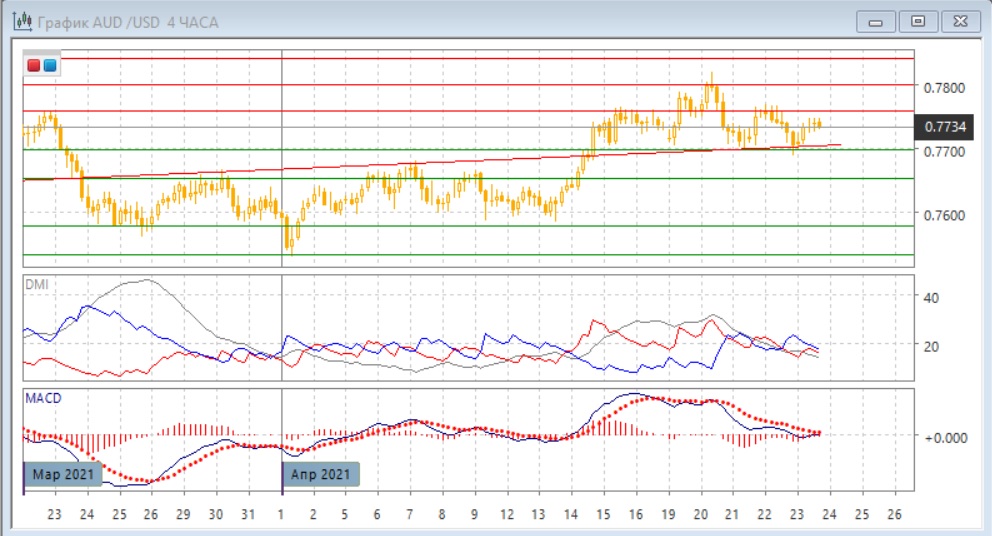Select the DMI indicator label
This screenshot has height=536, width=992.
[x=36, y=285]
